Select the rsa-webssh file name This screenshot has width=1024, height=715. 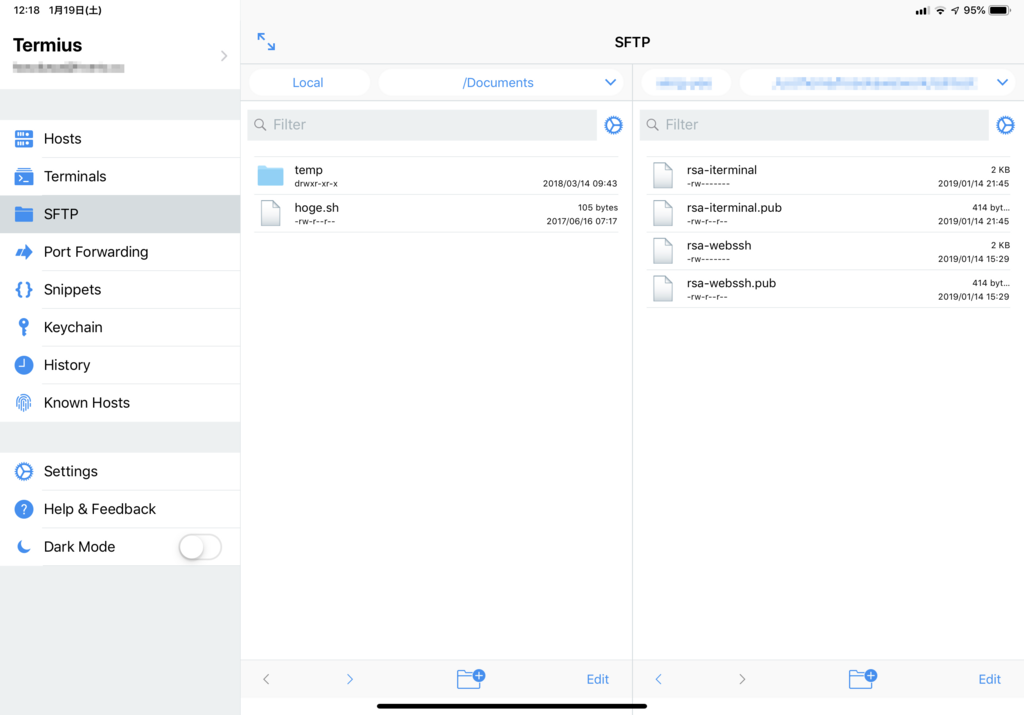click(719, 246)
